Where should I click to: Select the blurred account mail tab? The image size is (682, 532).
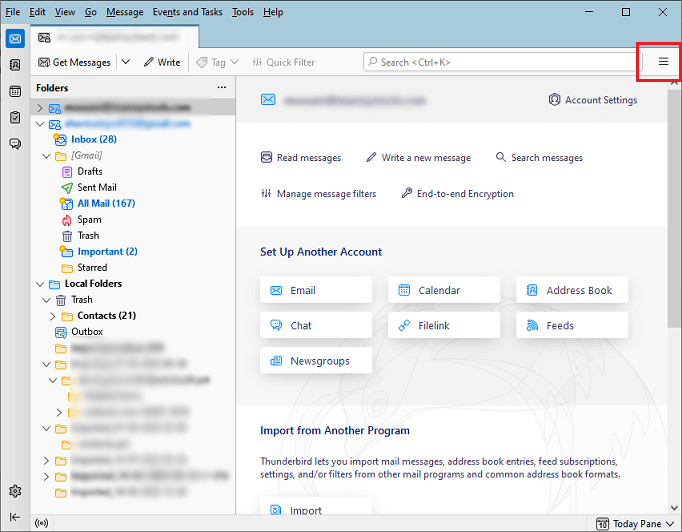pyautogui.click(x=115, y=37)
